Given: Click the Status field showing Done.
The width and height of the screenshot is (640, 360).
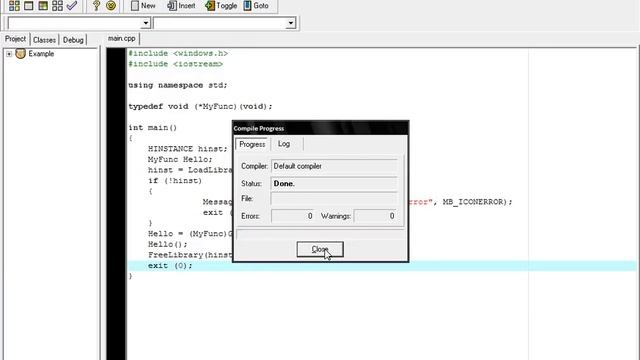Looking at the screenshot, I should point(334,184).
